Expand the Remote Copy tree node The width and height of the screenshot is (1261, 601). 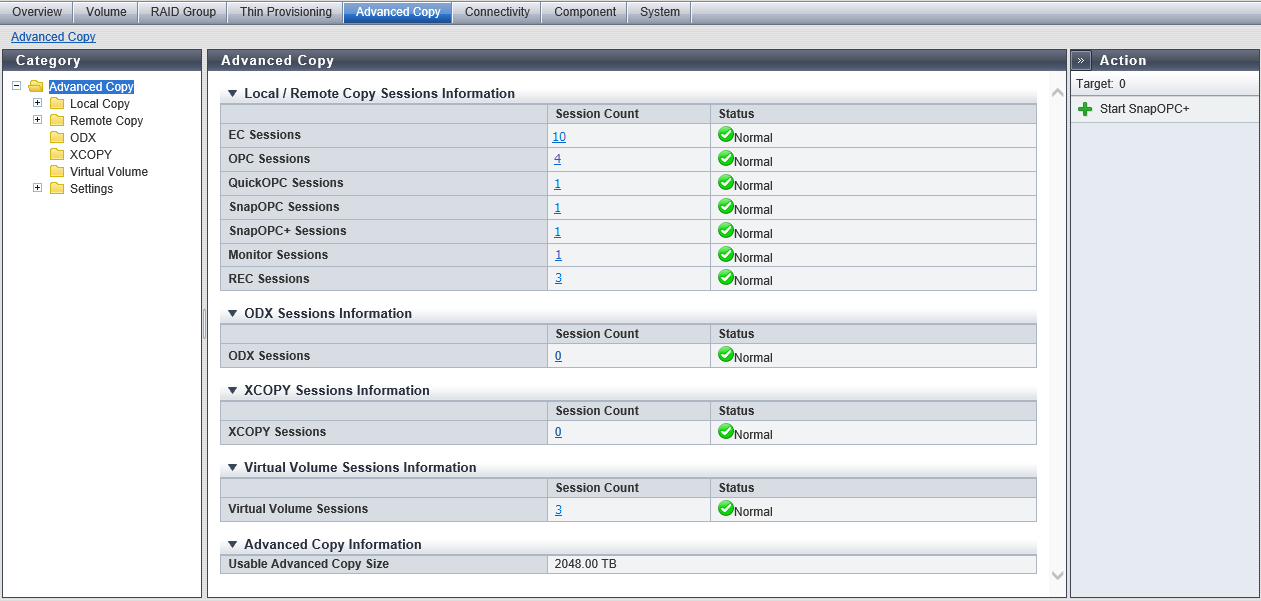[38, 120]
